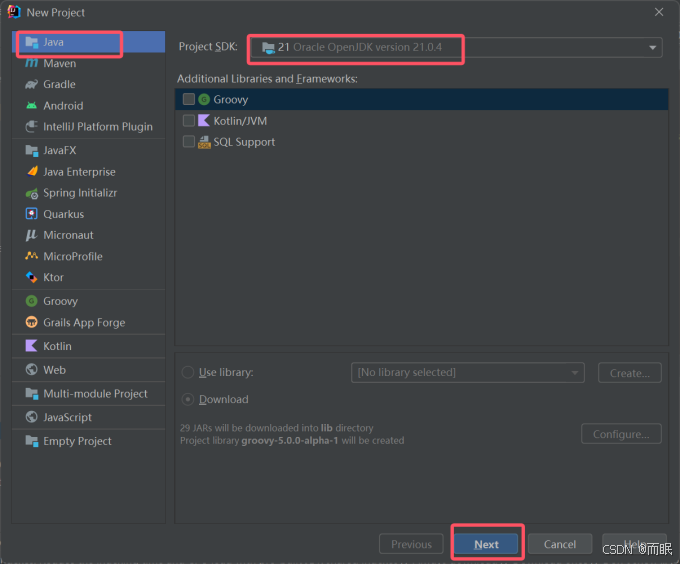Click the Quarkus icon
681x564 pixels.
pos(32,214)
